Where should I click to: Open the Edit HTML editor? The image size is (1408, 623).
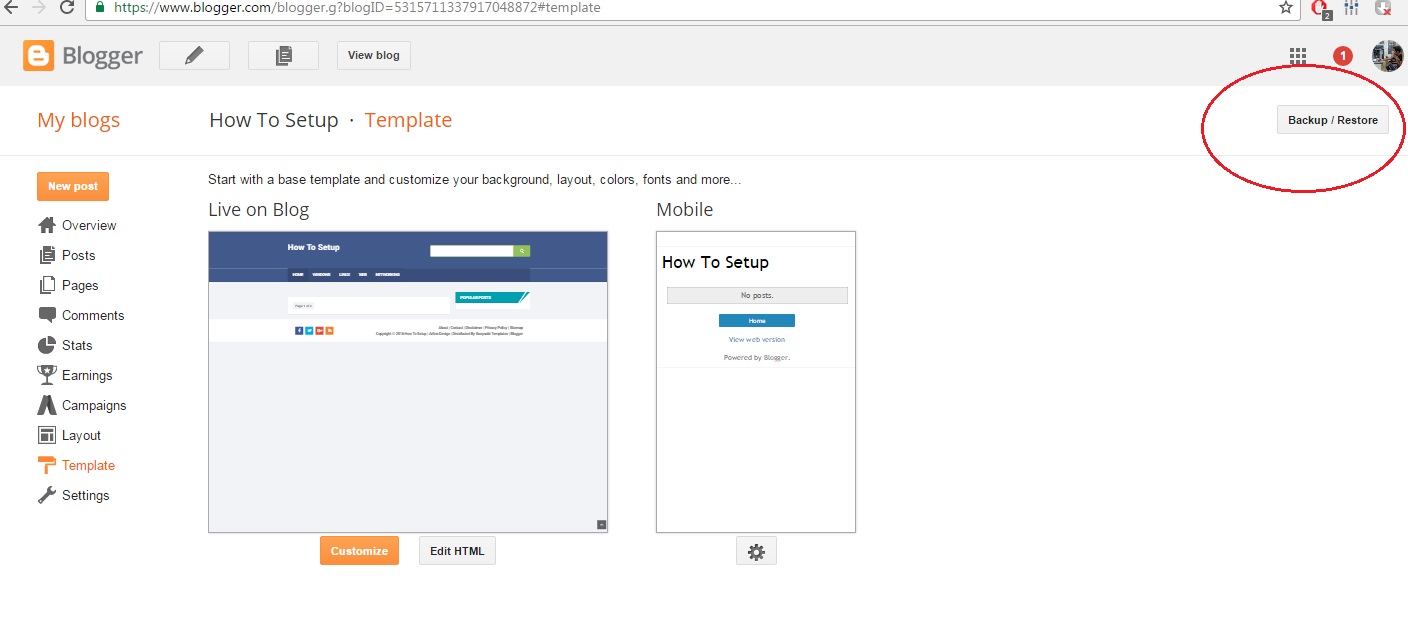(x=456, y=550)
